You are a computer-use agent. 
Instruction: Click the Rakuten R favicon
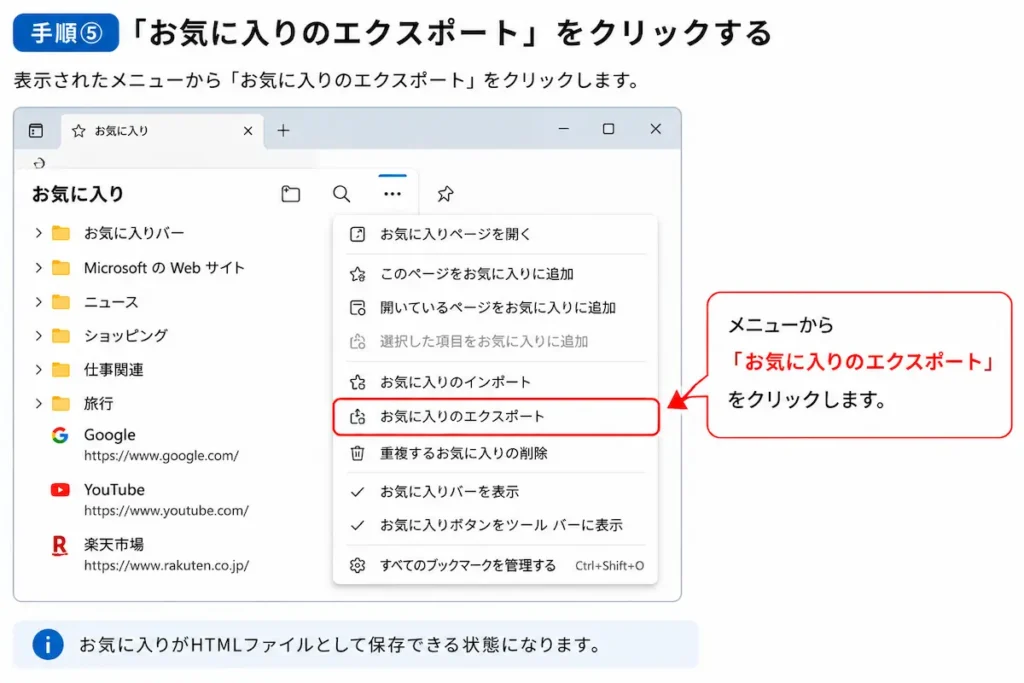pos(59,545)
